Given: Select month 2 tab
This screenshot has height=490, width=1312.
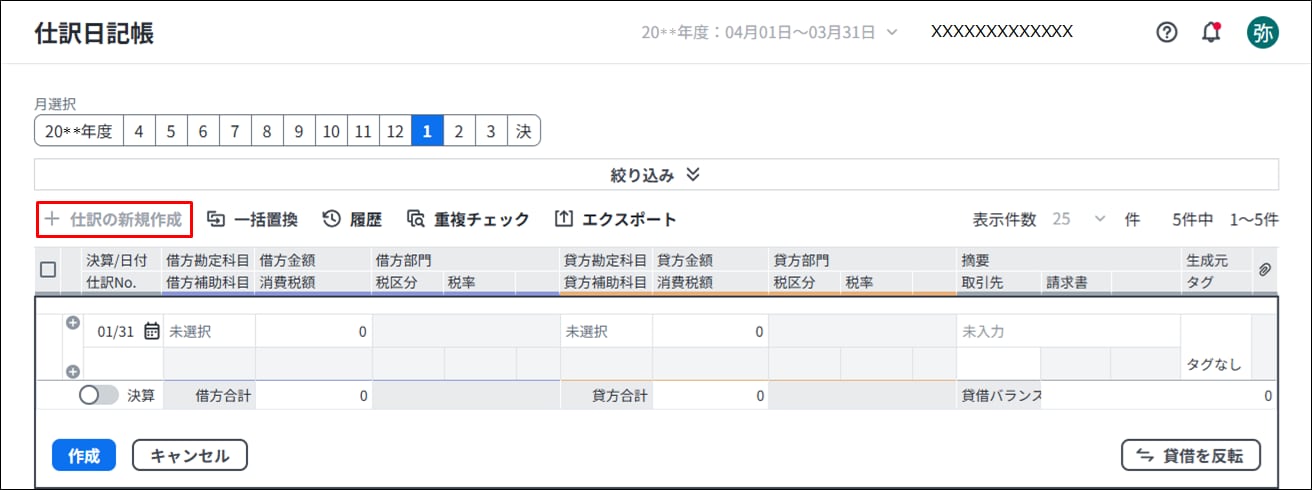Looking at the screenshot, I should point(459,131).
